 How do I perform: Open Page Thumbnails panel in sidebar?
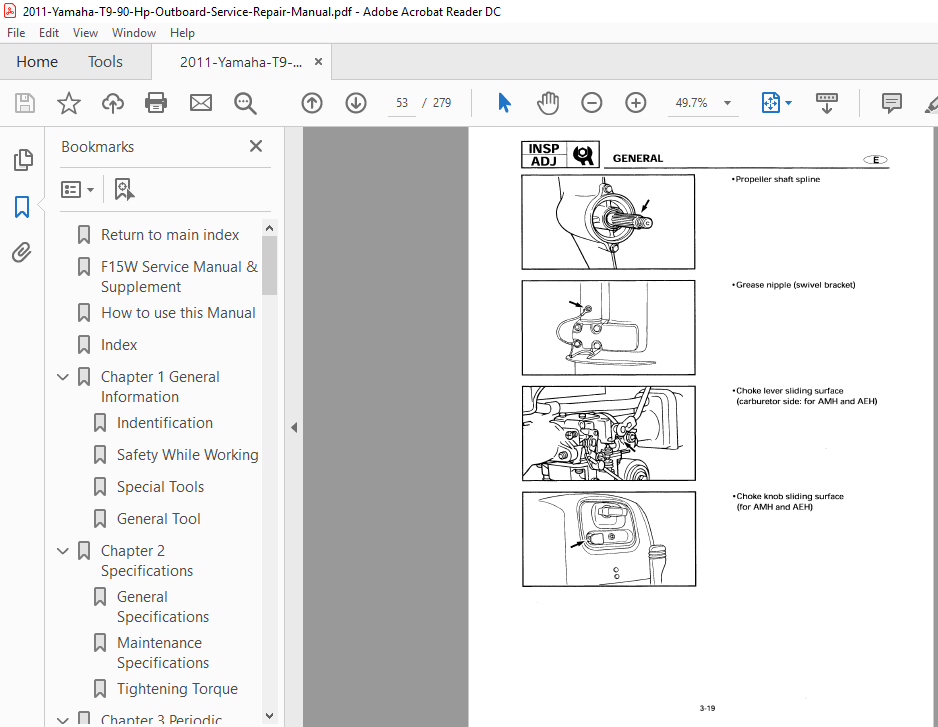[x=23, y=160]
